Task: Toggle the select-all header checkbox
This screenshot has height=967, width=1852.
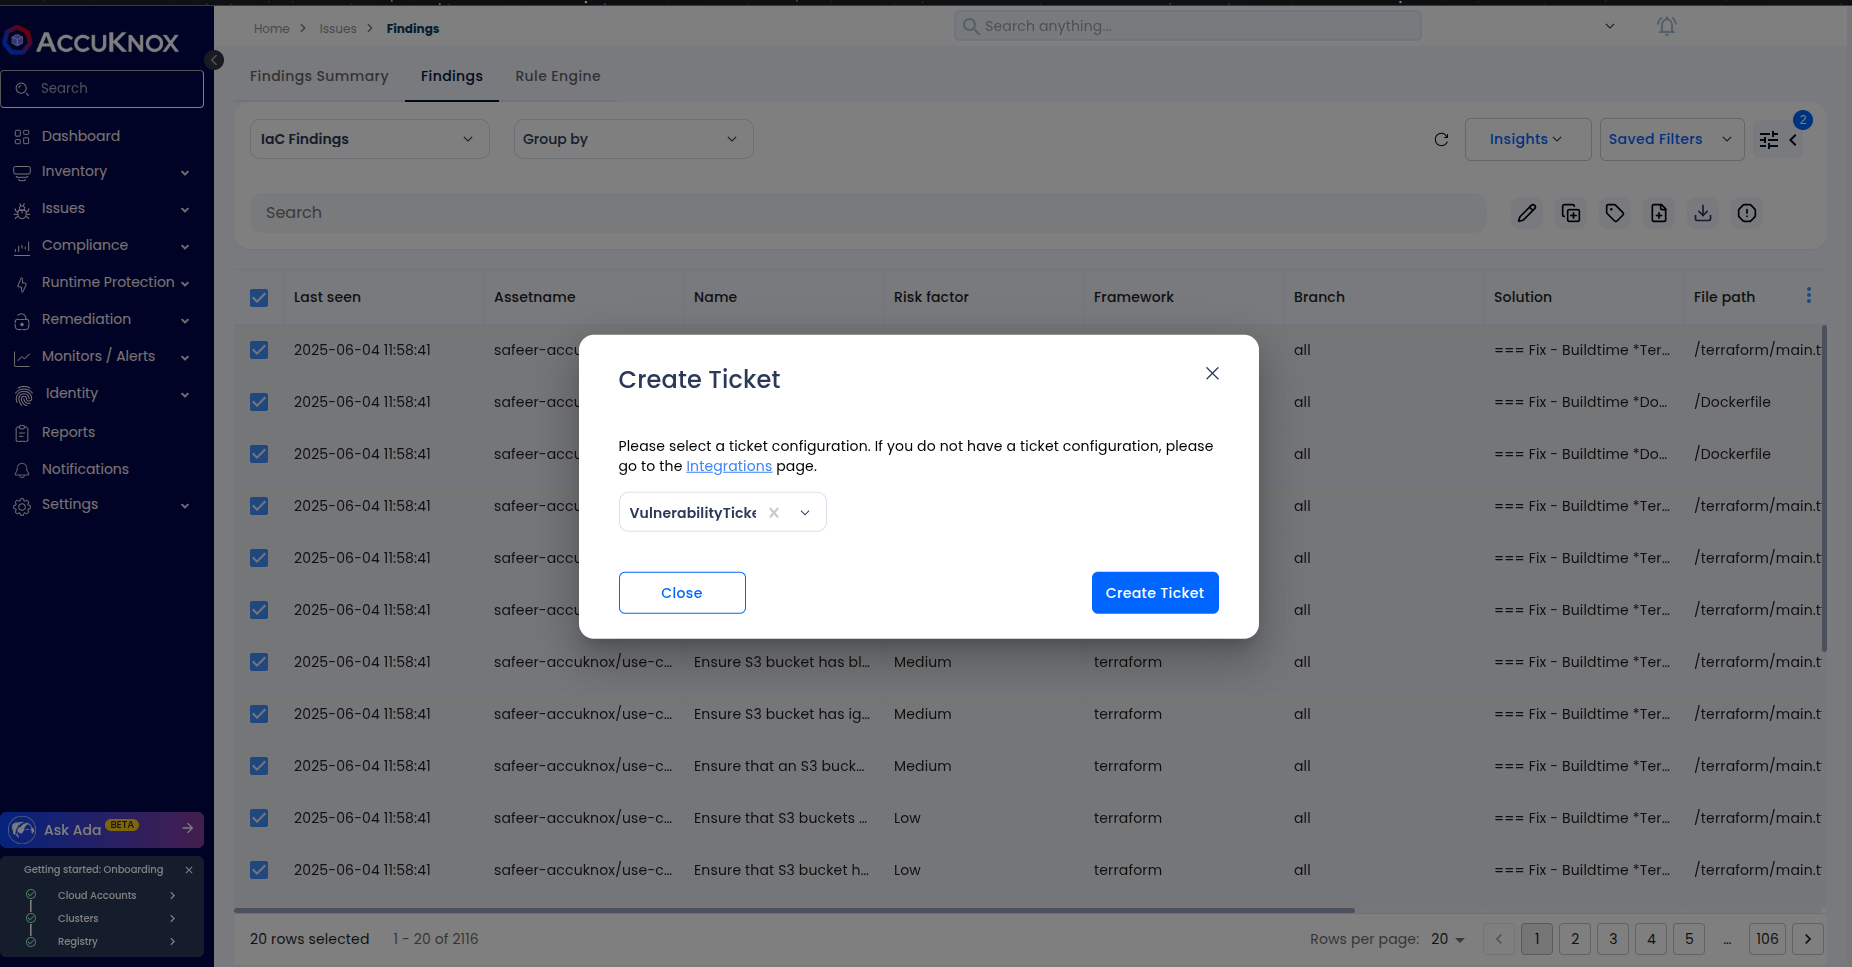Action: [259, 298]
